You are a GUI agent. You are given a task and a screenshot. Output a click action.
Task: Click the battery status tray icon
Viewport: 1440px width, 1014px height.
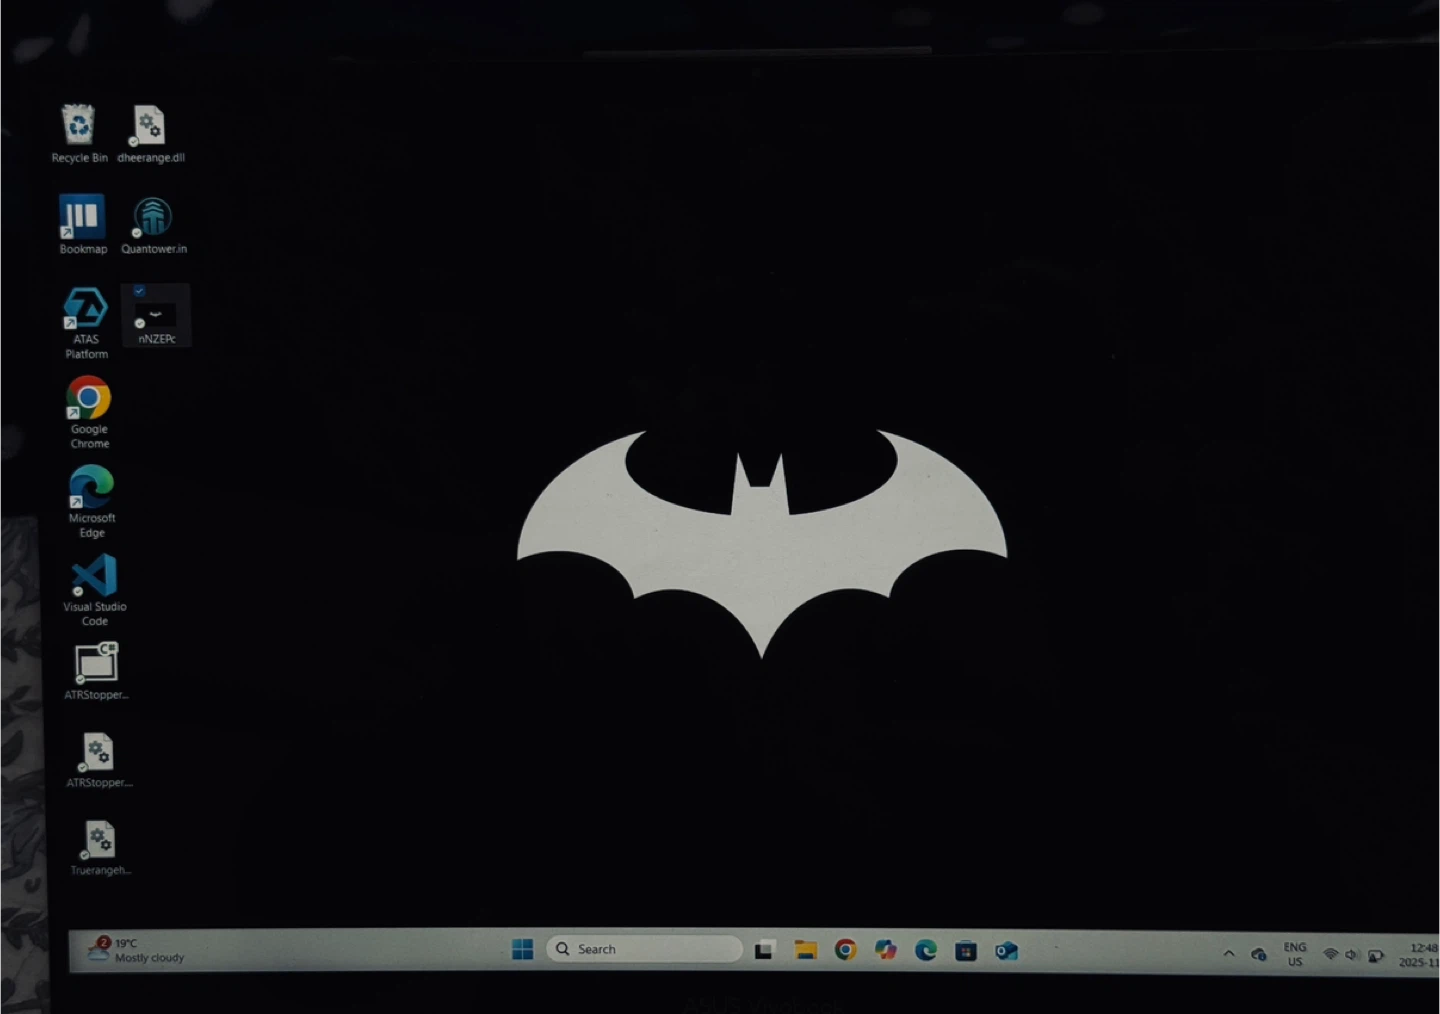coord(1376,957)
